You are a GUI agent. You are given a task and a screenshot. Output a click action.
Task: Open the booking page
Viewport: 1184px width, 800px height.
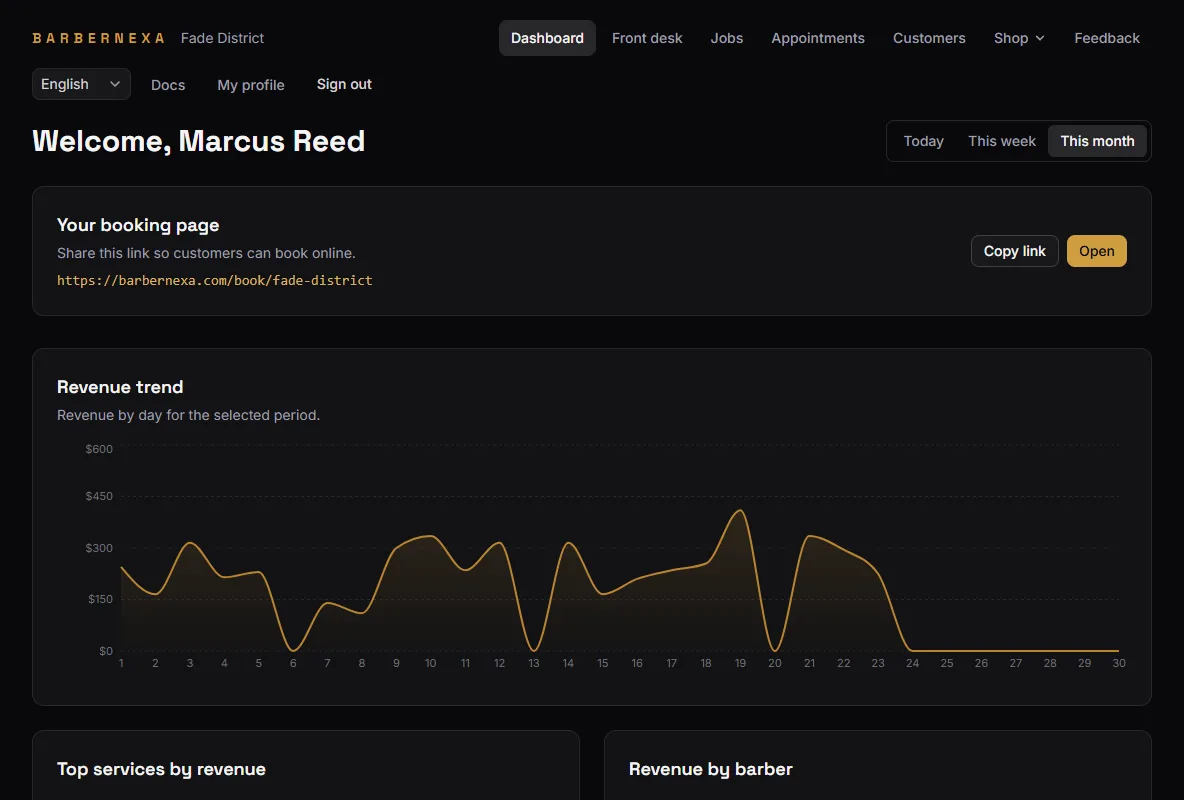1096,251
